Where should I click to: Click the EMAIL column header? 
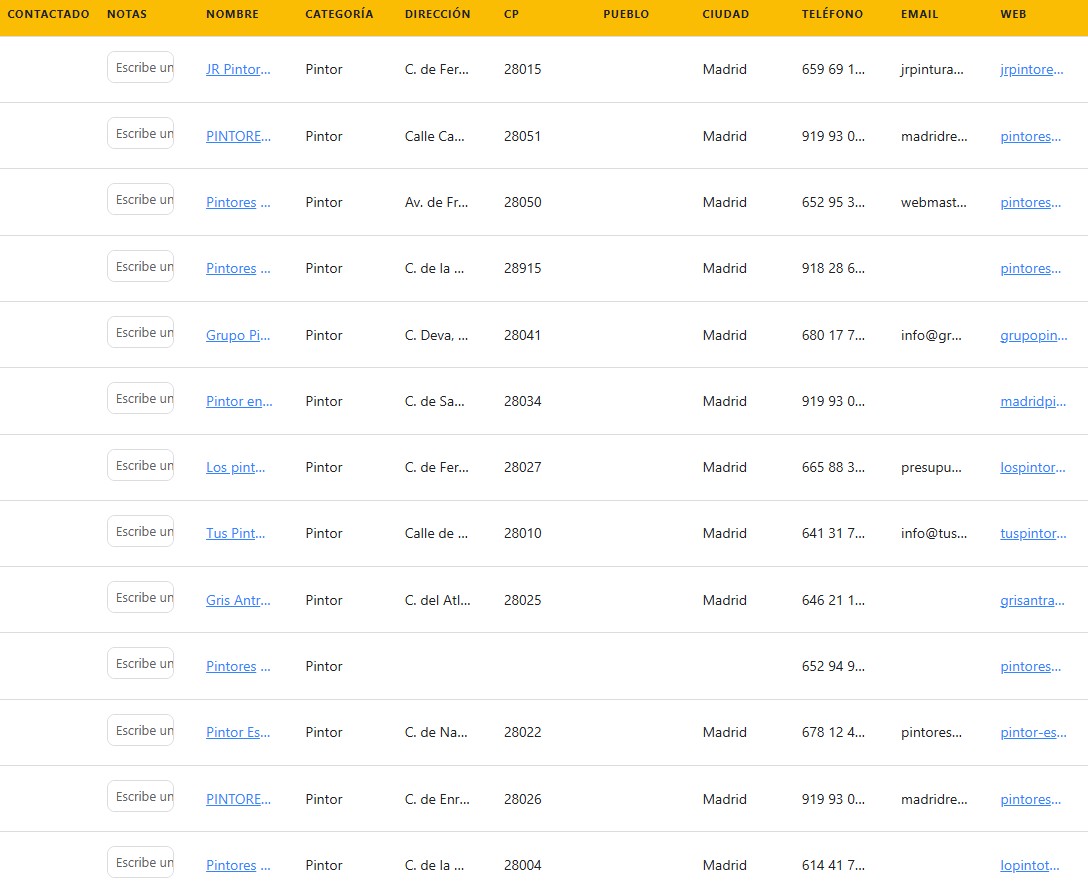tap(919, 14)
